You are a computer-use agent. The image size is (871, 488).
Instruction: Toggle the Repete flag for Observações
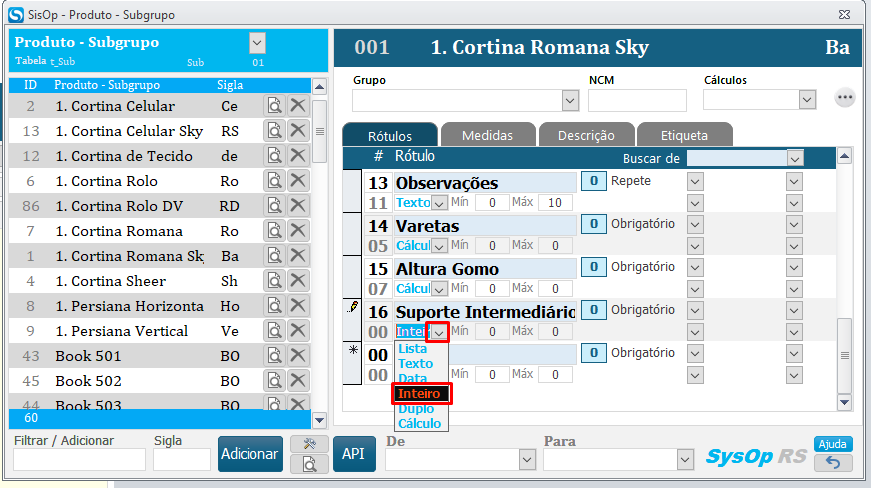coord(593,181)
